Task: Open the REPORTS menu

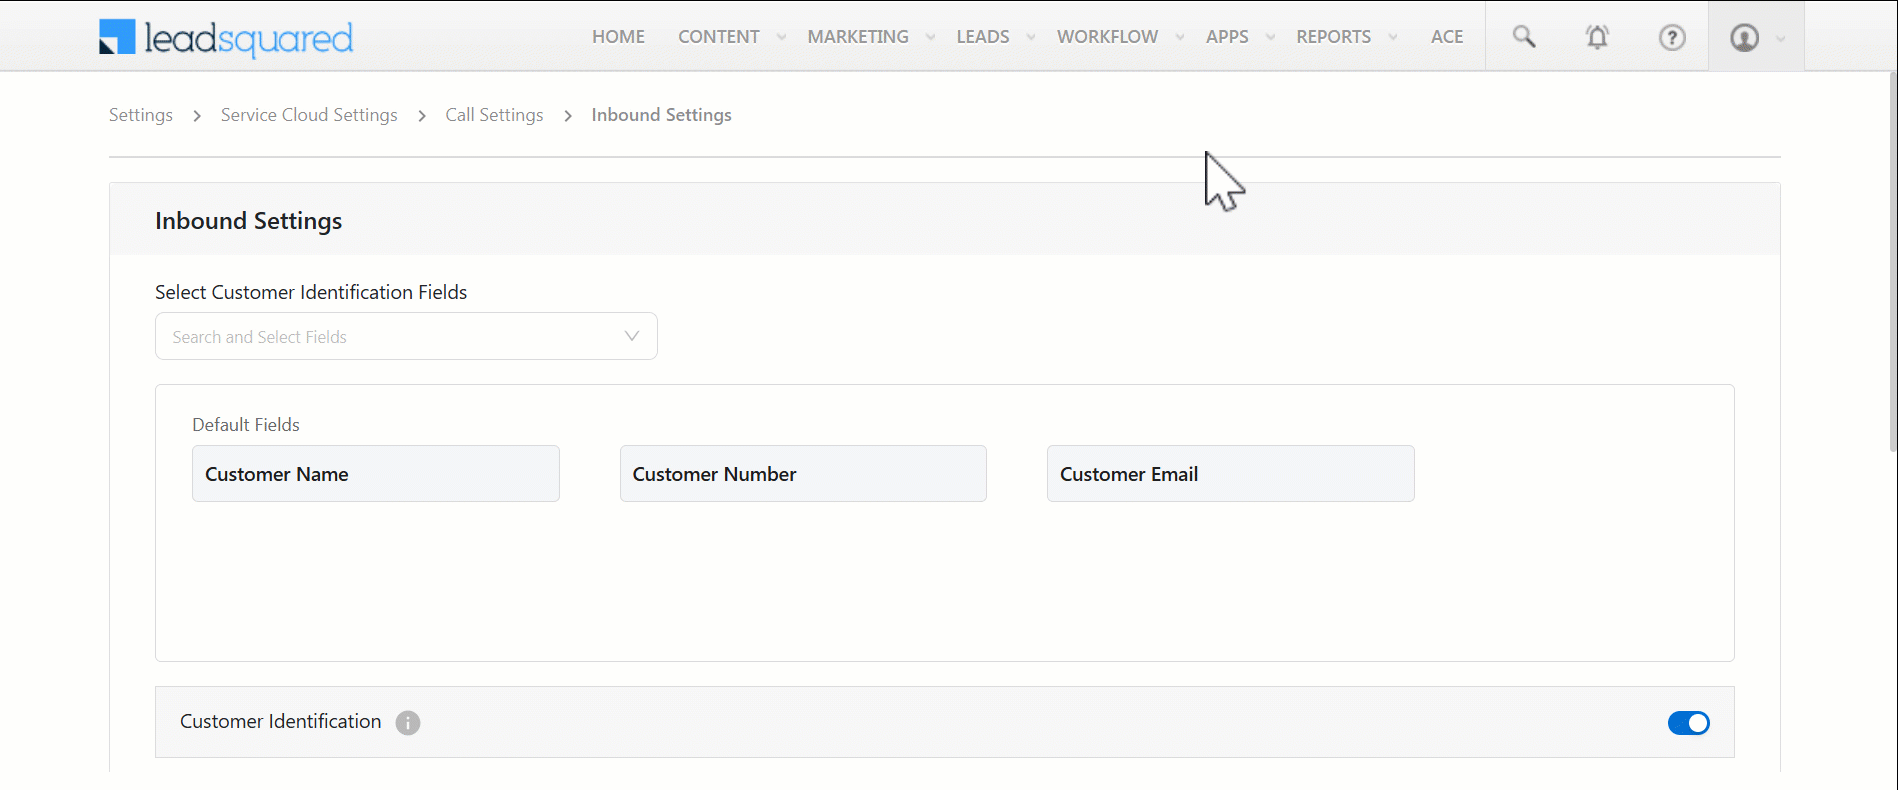Action: [1333, 37]
